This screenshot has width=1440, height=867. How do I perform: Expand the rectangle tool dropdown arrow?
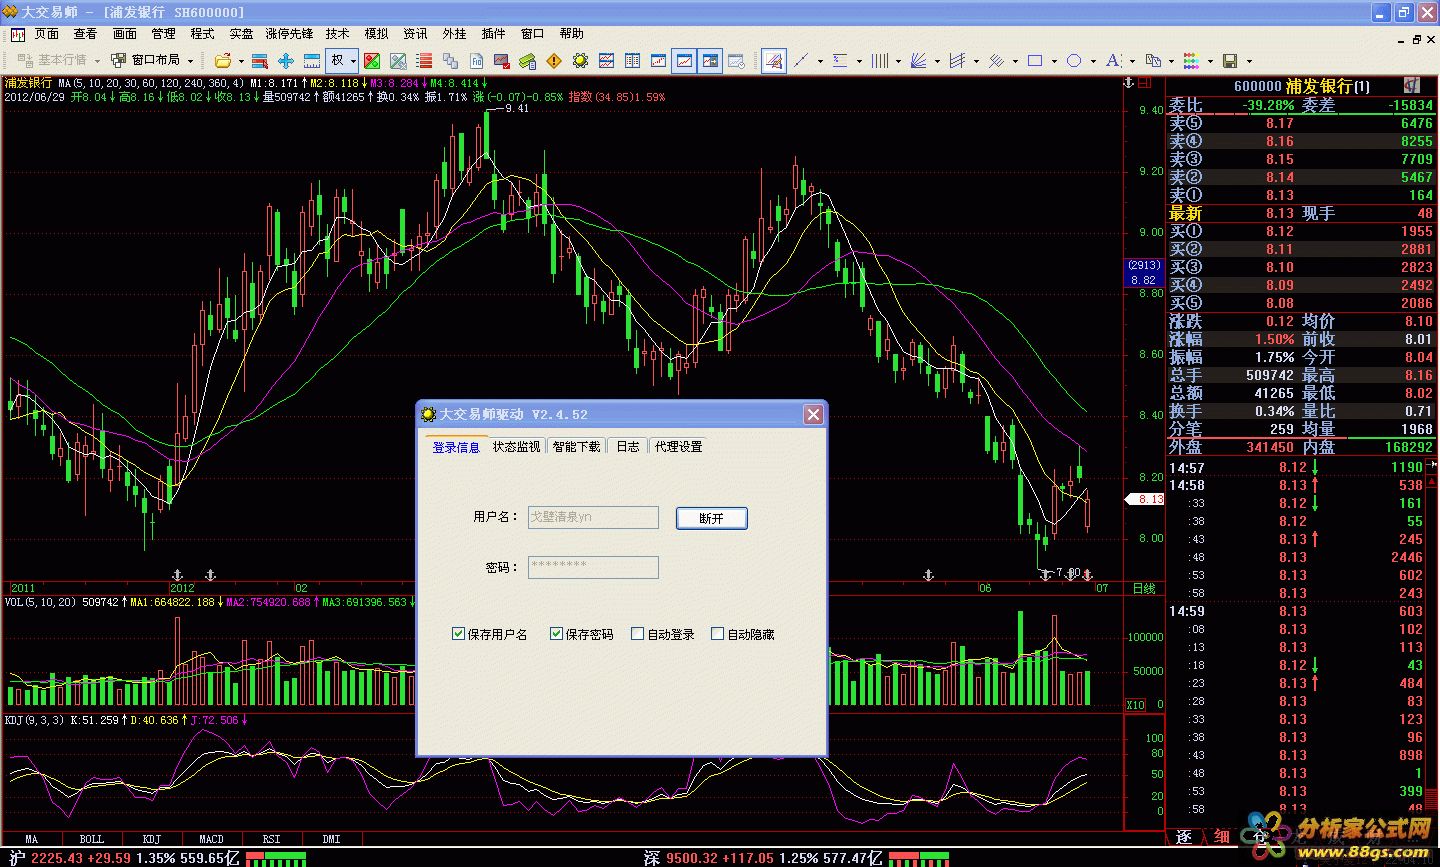1054,61
